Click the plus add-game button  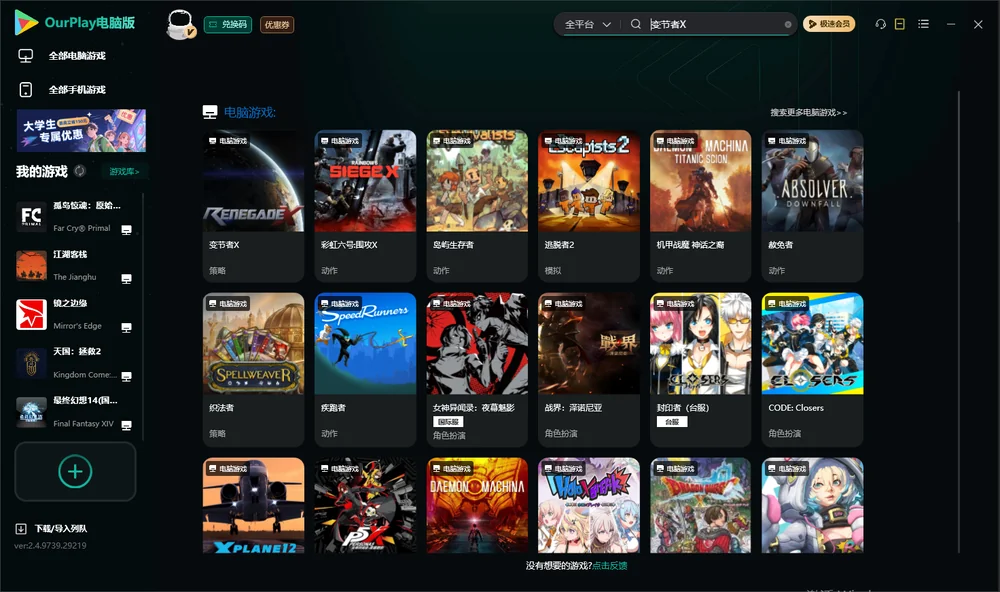tap(75, 471)
